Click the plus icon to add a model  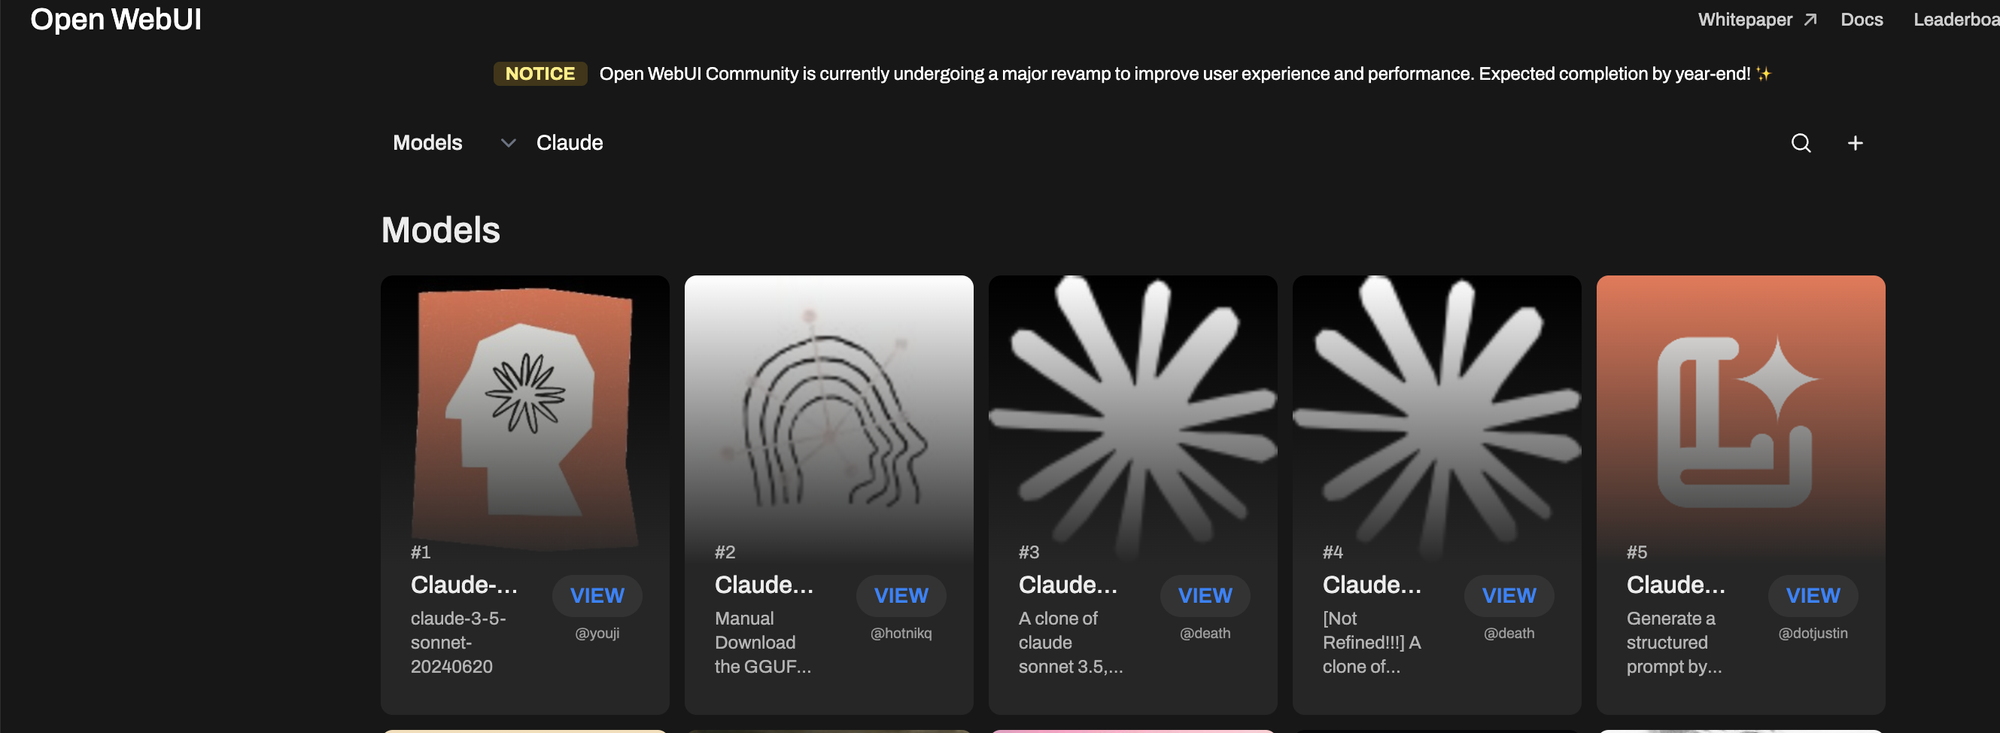tap(1855, 143)
